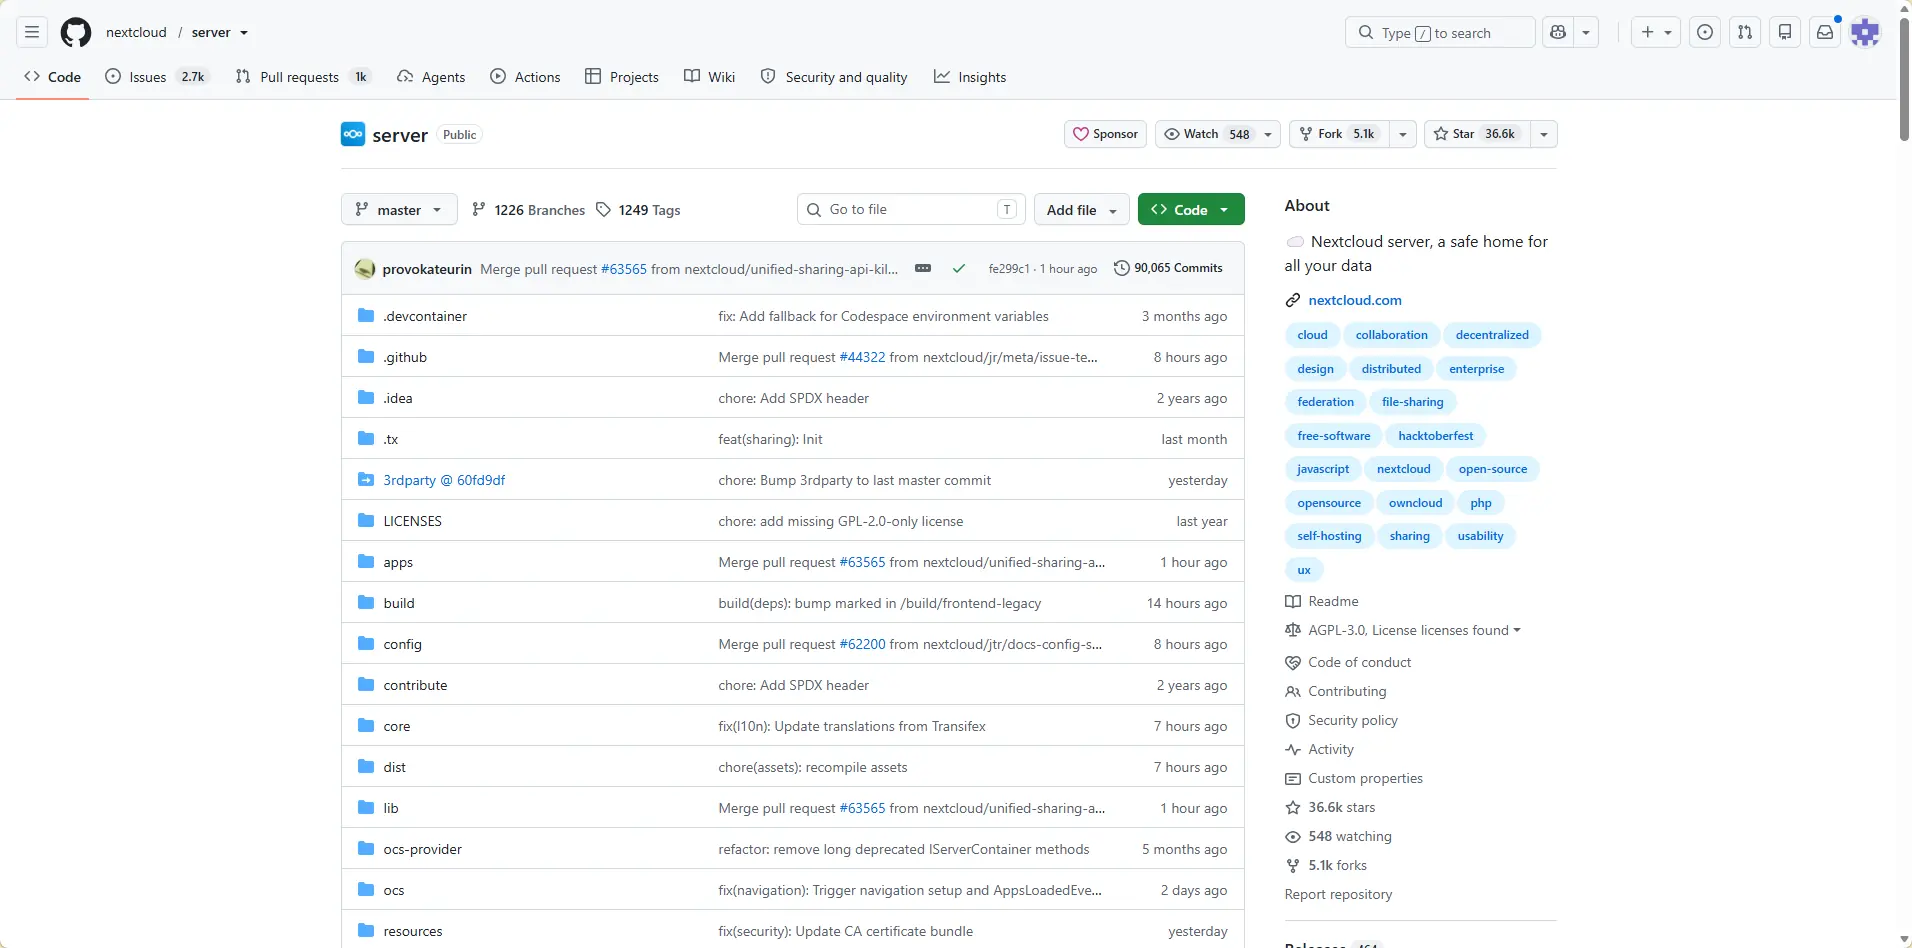Focus the Go to file input
Screen dimensions: 1912x948
tap(912, 209)
